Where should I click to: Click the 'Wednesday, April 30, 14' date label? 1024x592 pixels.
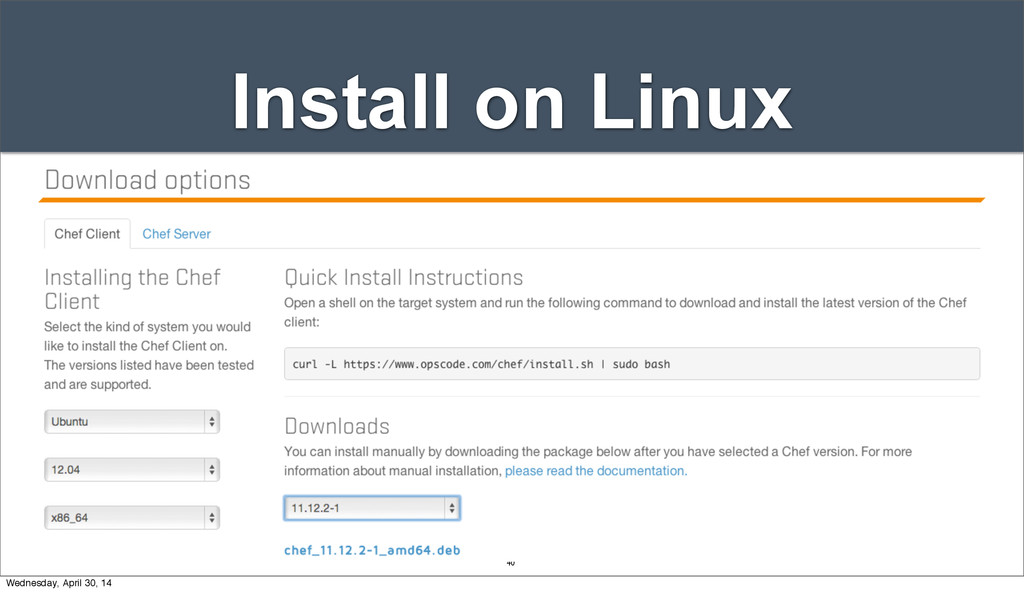click(x=58, y=582)
